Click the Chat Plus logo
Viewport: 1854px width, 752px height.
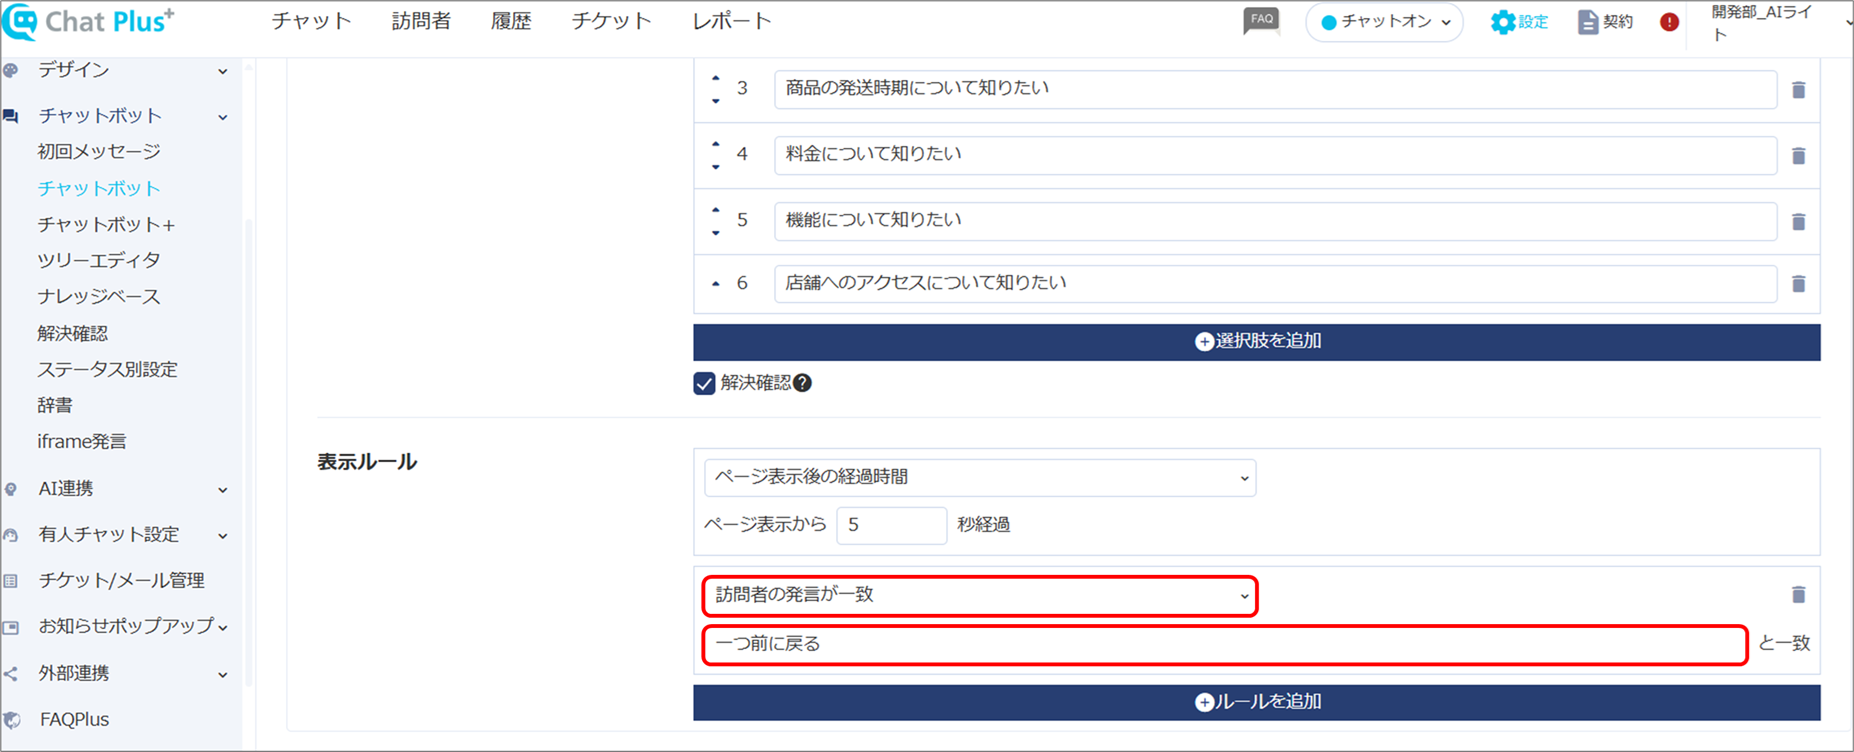click(88, 21)
